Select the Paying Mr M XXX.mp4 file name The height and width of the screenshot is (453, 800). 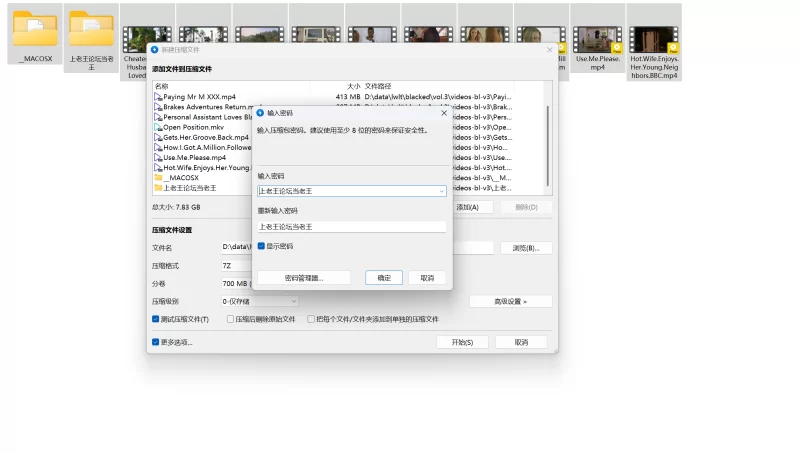pos(199,97)
